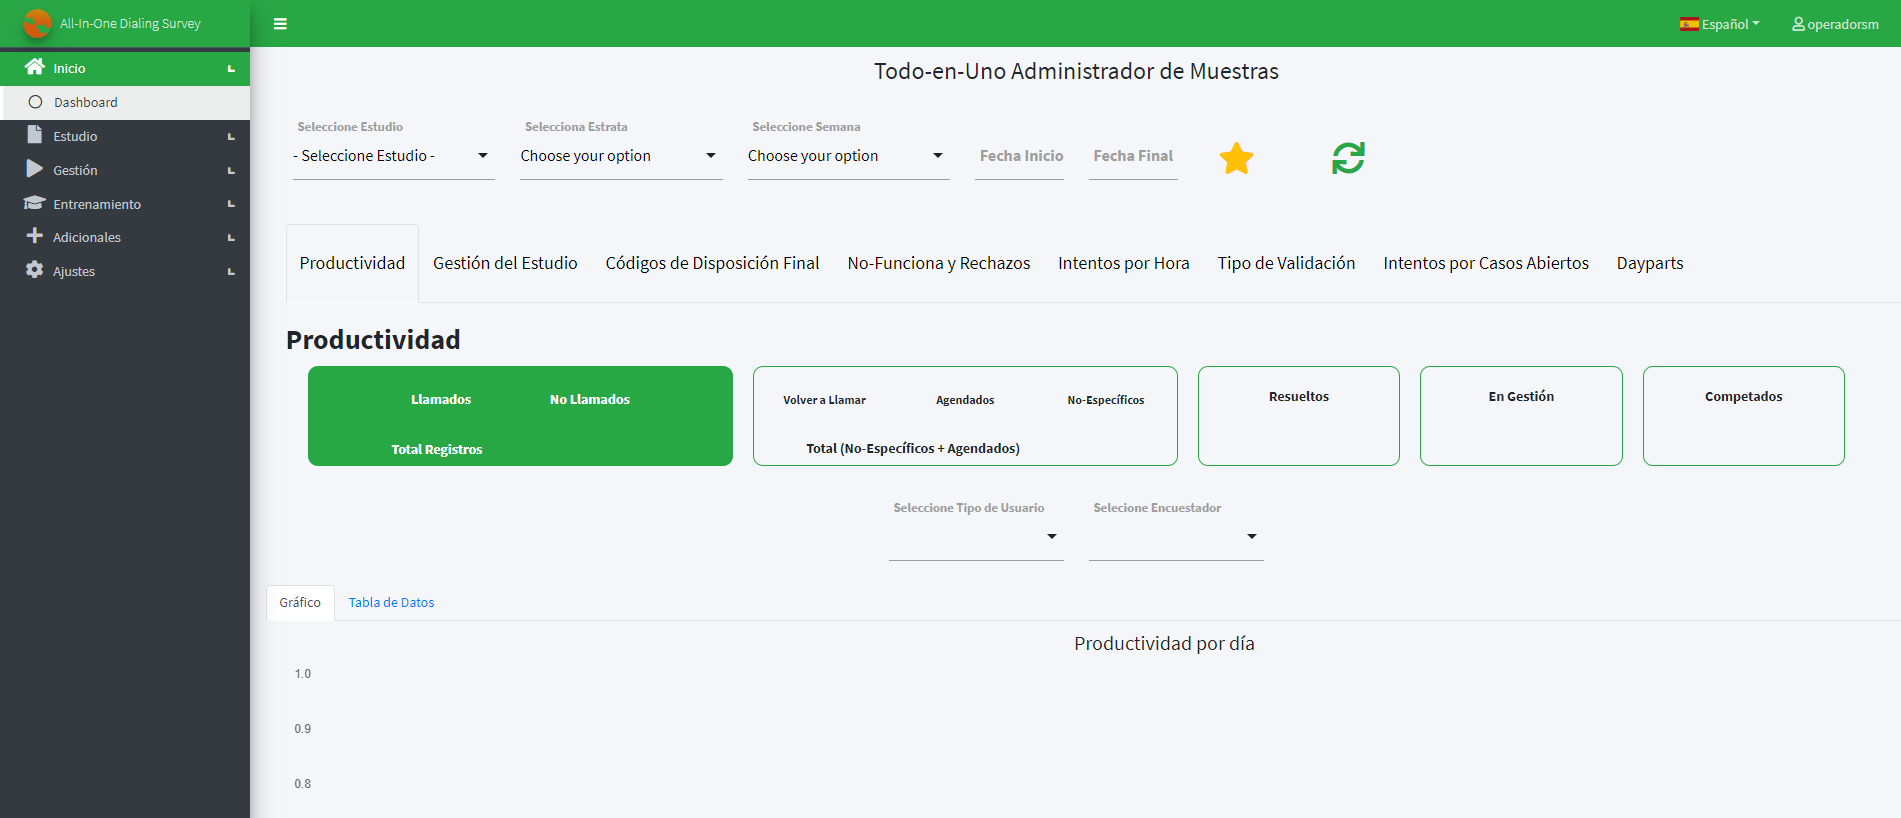Click the En Gestión card
The image size is (1901, 818).
1521,416
